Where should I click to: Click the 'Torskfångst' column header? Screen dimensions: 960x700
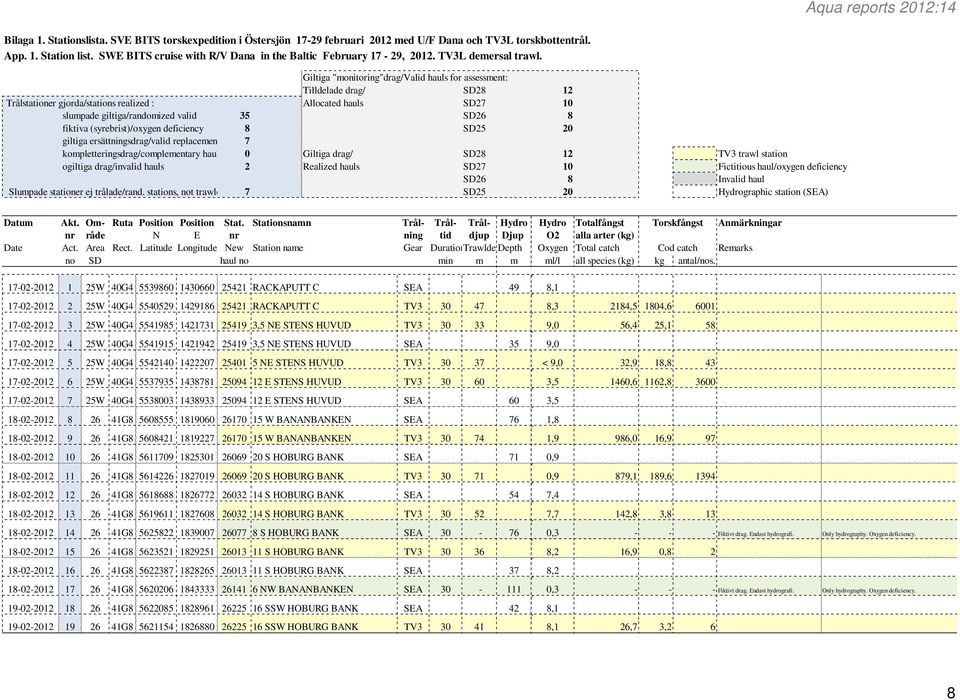677,223
